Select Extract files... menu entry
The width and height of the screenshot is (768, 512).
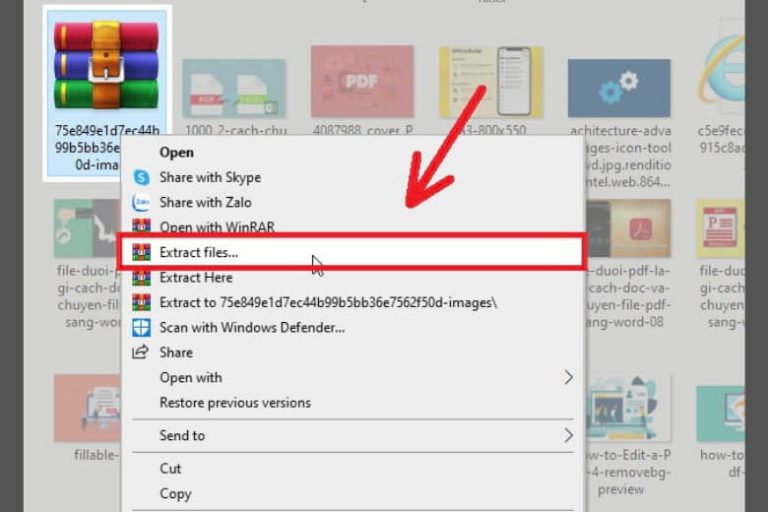(x=351, y=252)
